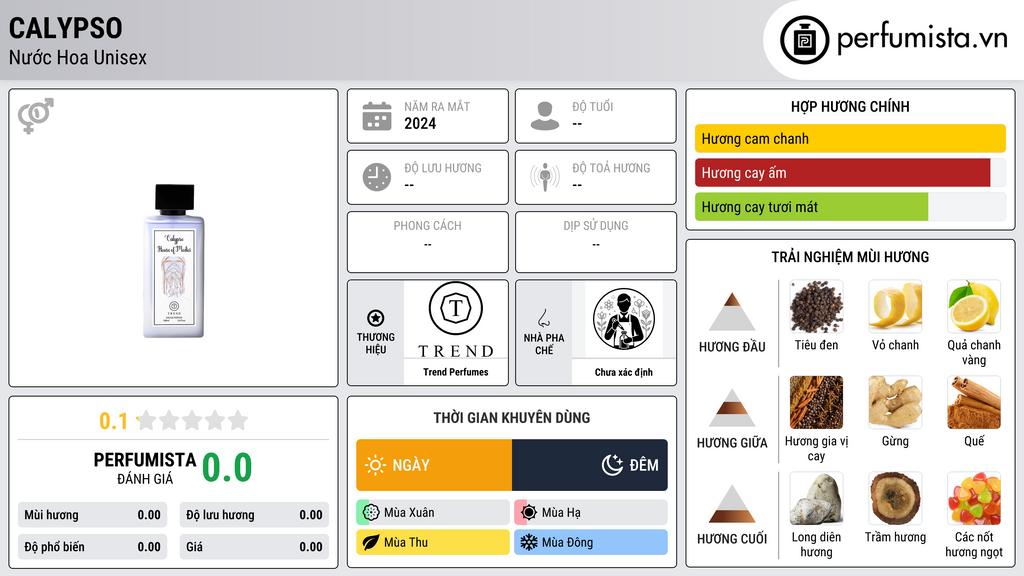Click the green 0.0 Perfumista rating
1024x576 pixels.
[227, 468]
